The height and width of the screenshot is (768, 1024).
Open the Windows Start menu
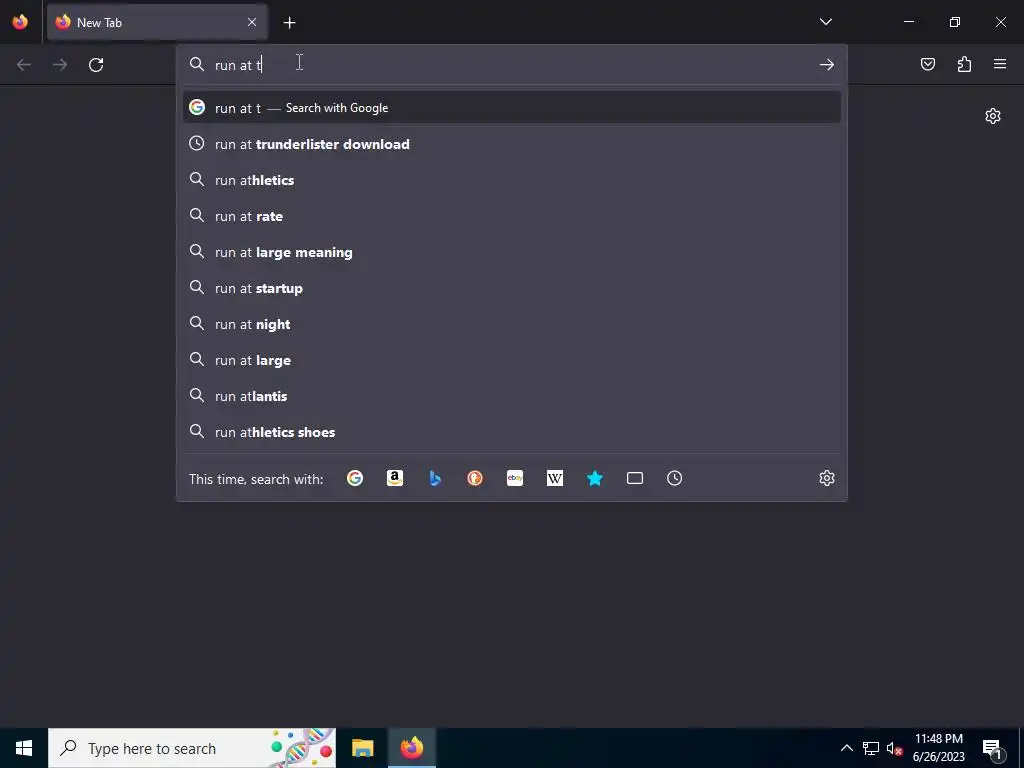pos(24,748)
